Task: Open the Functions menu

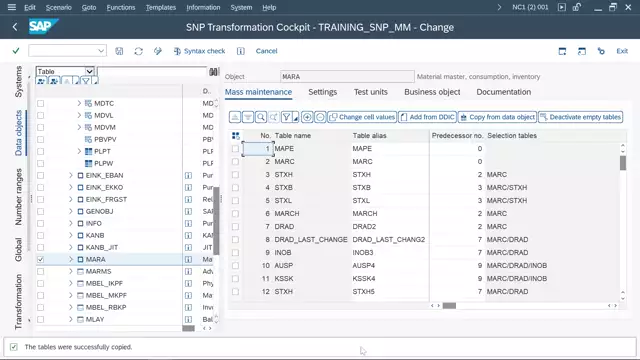Action: point(121,7)
